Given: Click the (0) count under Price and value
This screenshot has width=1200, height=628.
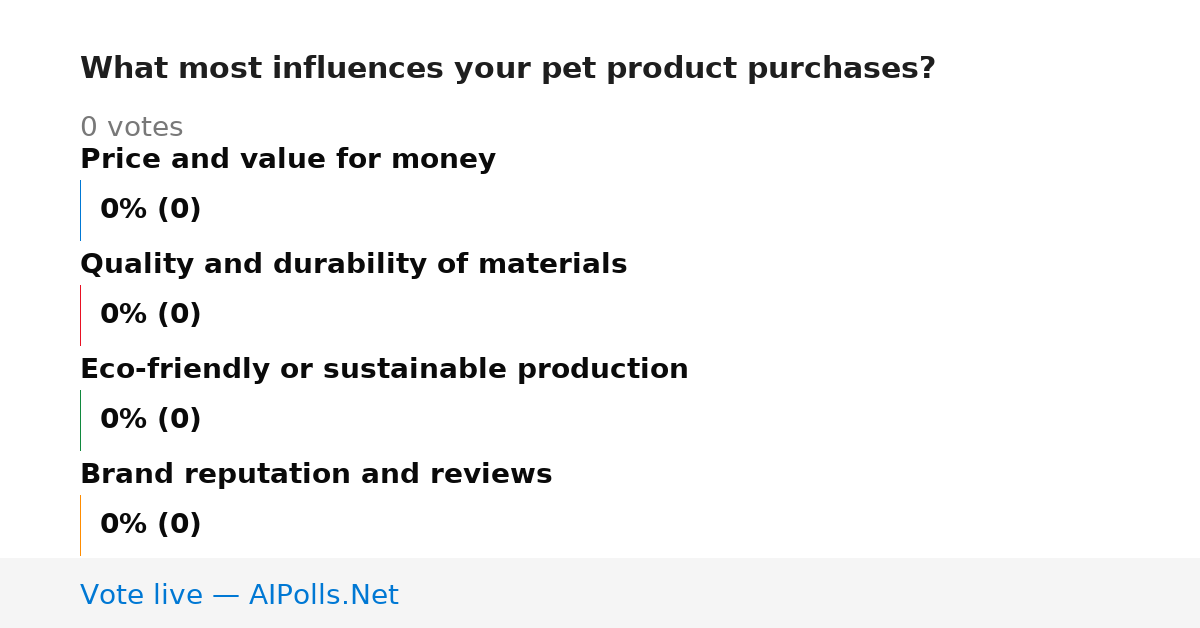Looking at the screenshot, I should pos(179,210).
